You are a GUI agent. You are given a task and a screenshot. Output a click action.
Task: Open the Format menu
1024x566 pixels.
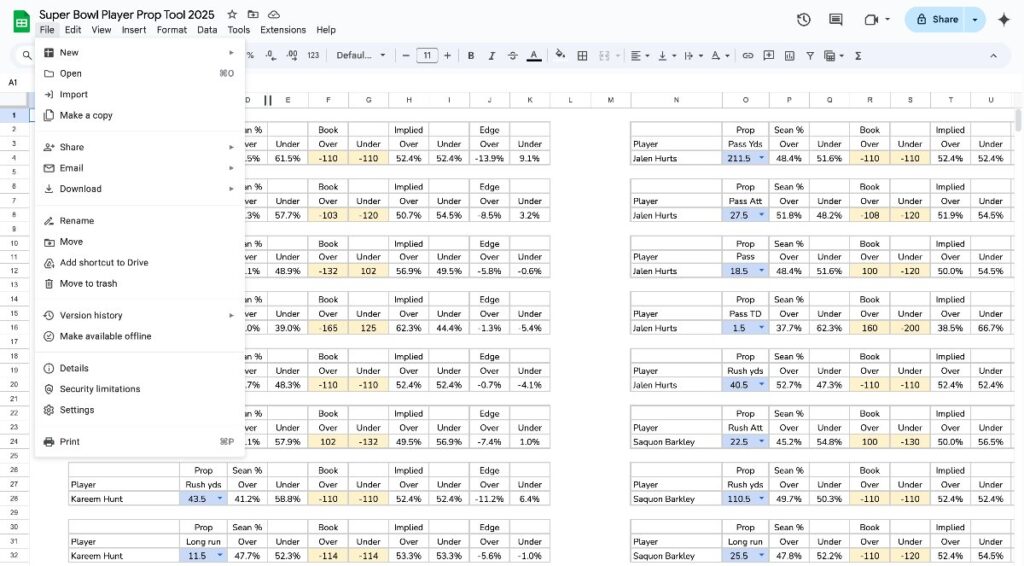[x=172, y=30]
